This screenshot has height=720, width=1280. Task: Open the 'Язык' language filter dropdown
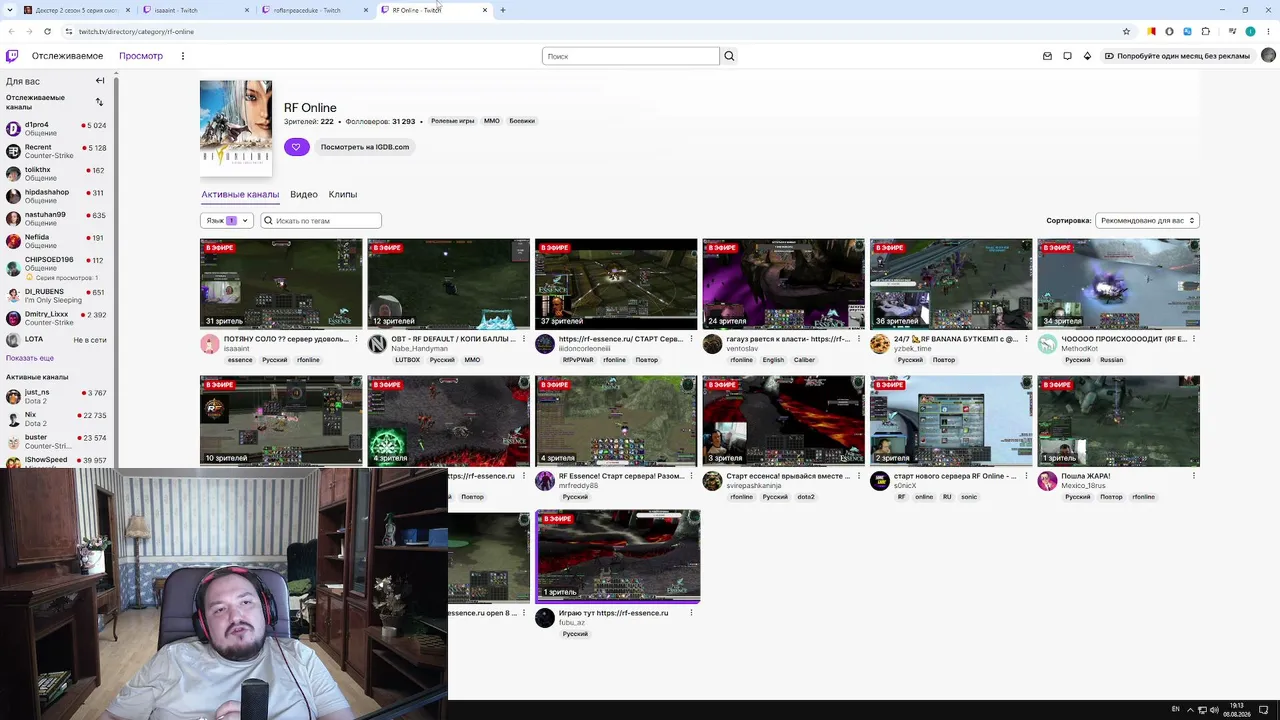point(226,220)
